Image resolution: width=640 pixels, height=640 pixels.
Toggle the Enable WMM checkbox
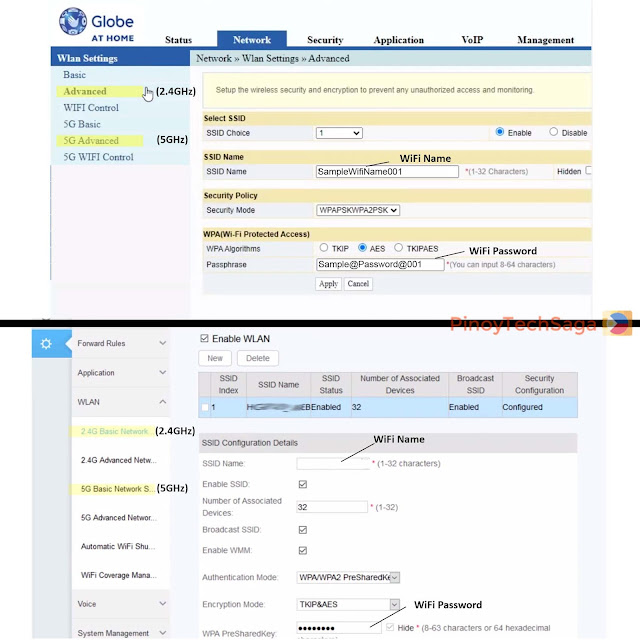(x=303, y=551)
